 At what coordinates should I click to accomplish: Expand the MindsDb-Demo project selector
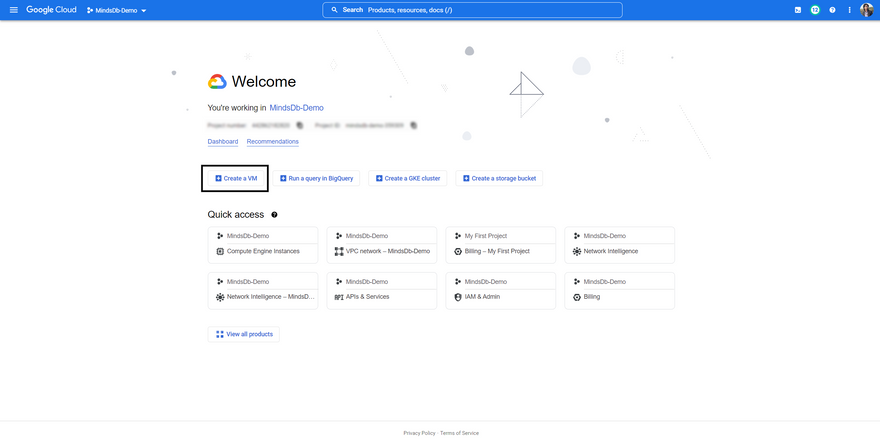click(117, 10)
